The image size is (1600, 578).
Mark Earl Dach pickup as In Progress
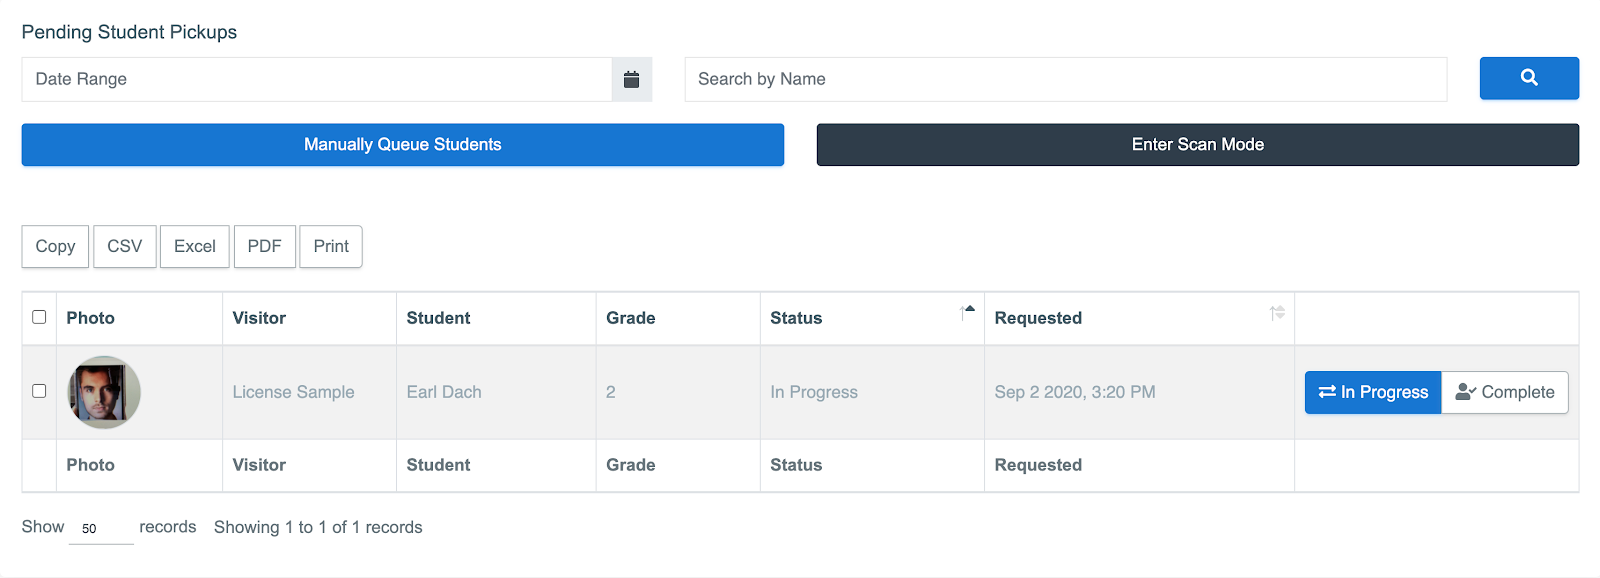[x=1372, y=392]
